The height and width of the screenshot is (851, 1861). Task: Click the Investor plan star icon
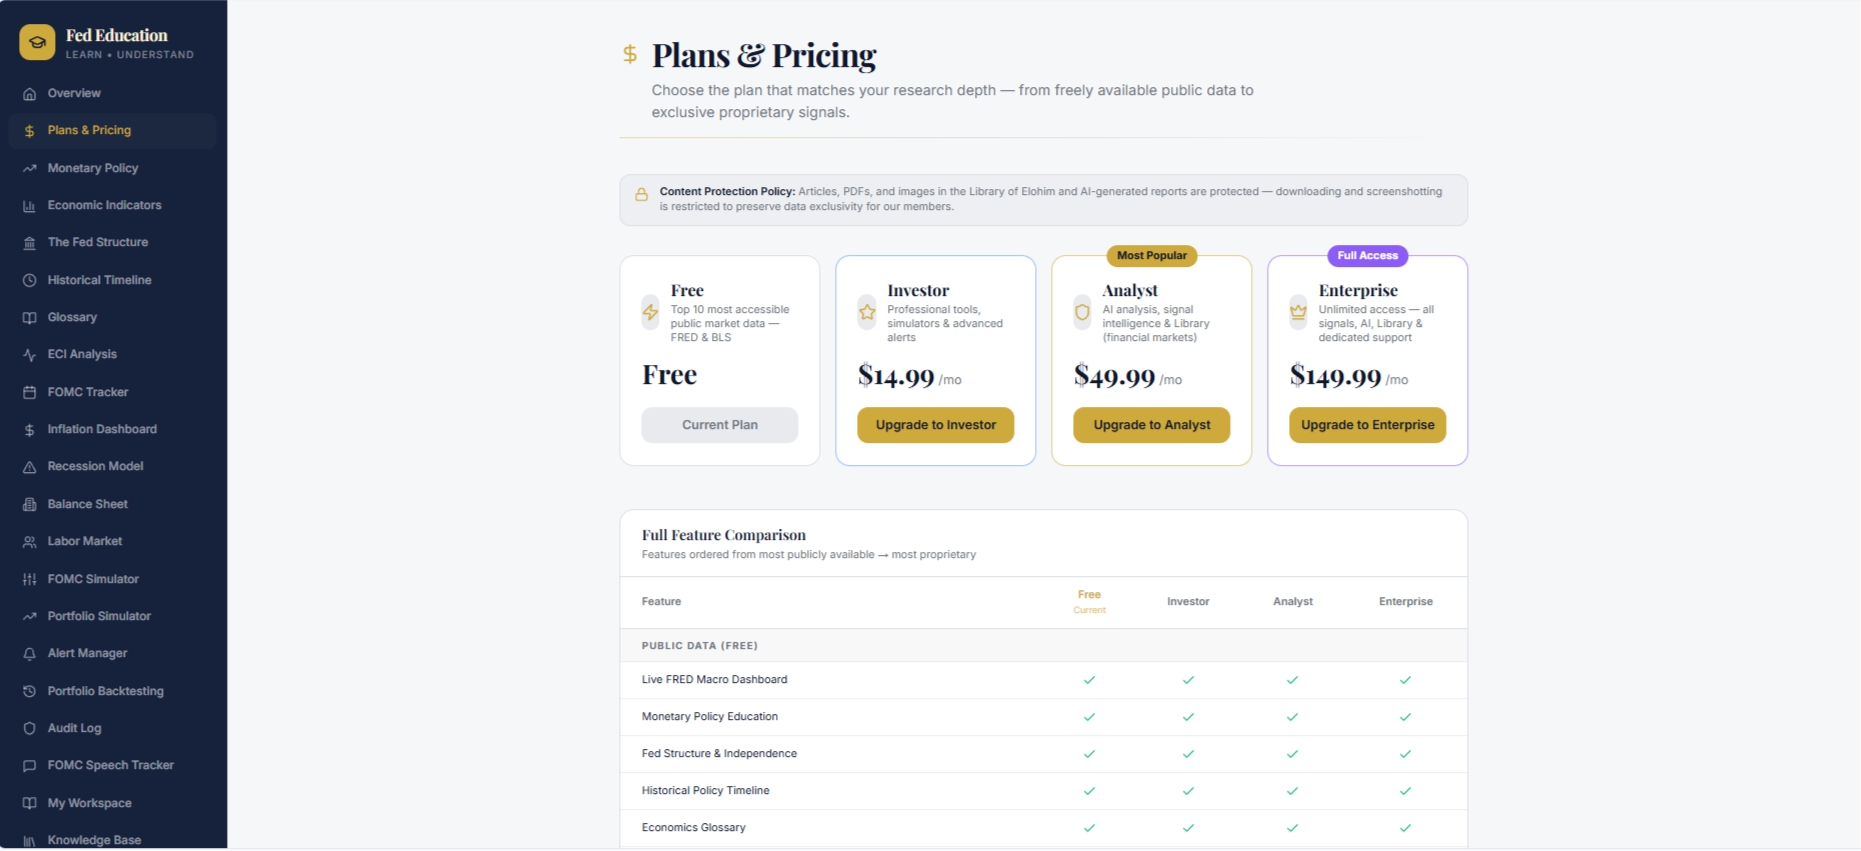(x=867, y=312)
